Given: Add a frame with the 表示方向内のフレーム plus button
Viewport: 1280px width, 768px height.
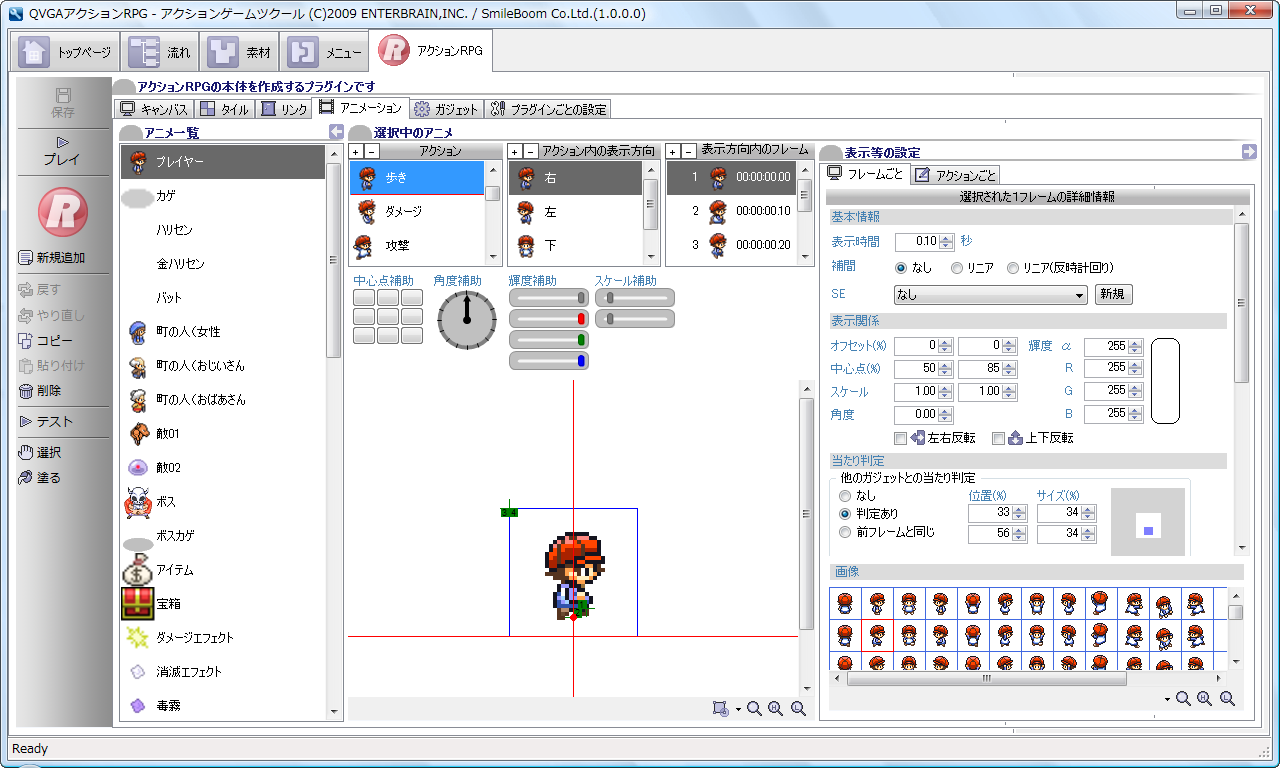Looking at the screenshot, I should pyautogui.click(x=673, y=151).
